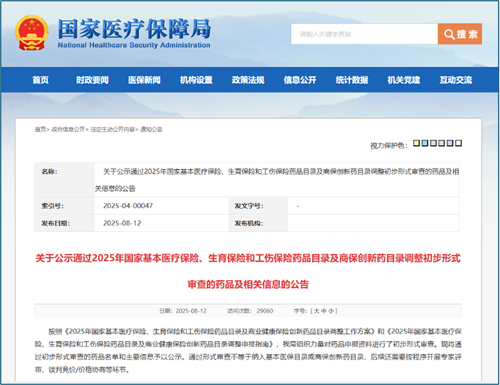Click the magnifier search button

460,34
